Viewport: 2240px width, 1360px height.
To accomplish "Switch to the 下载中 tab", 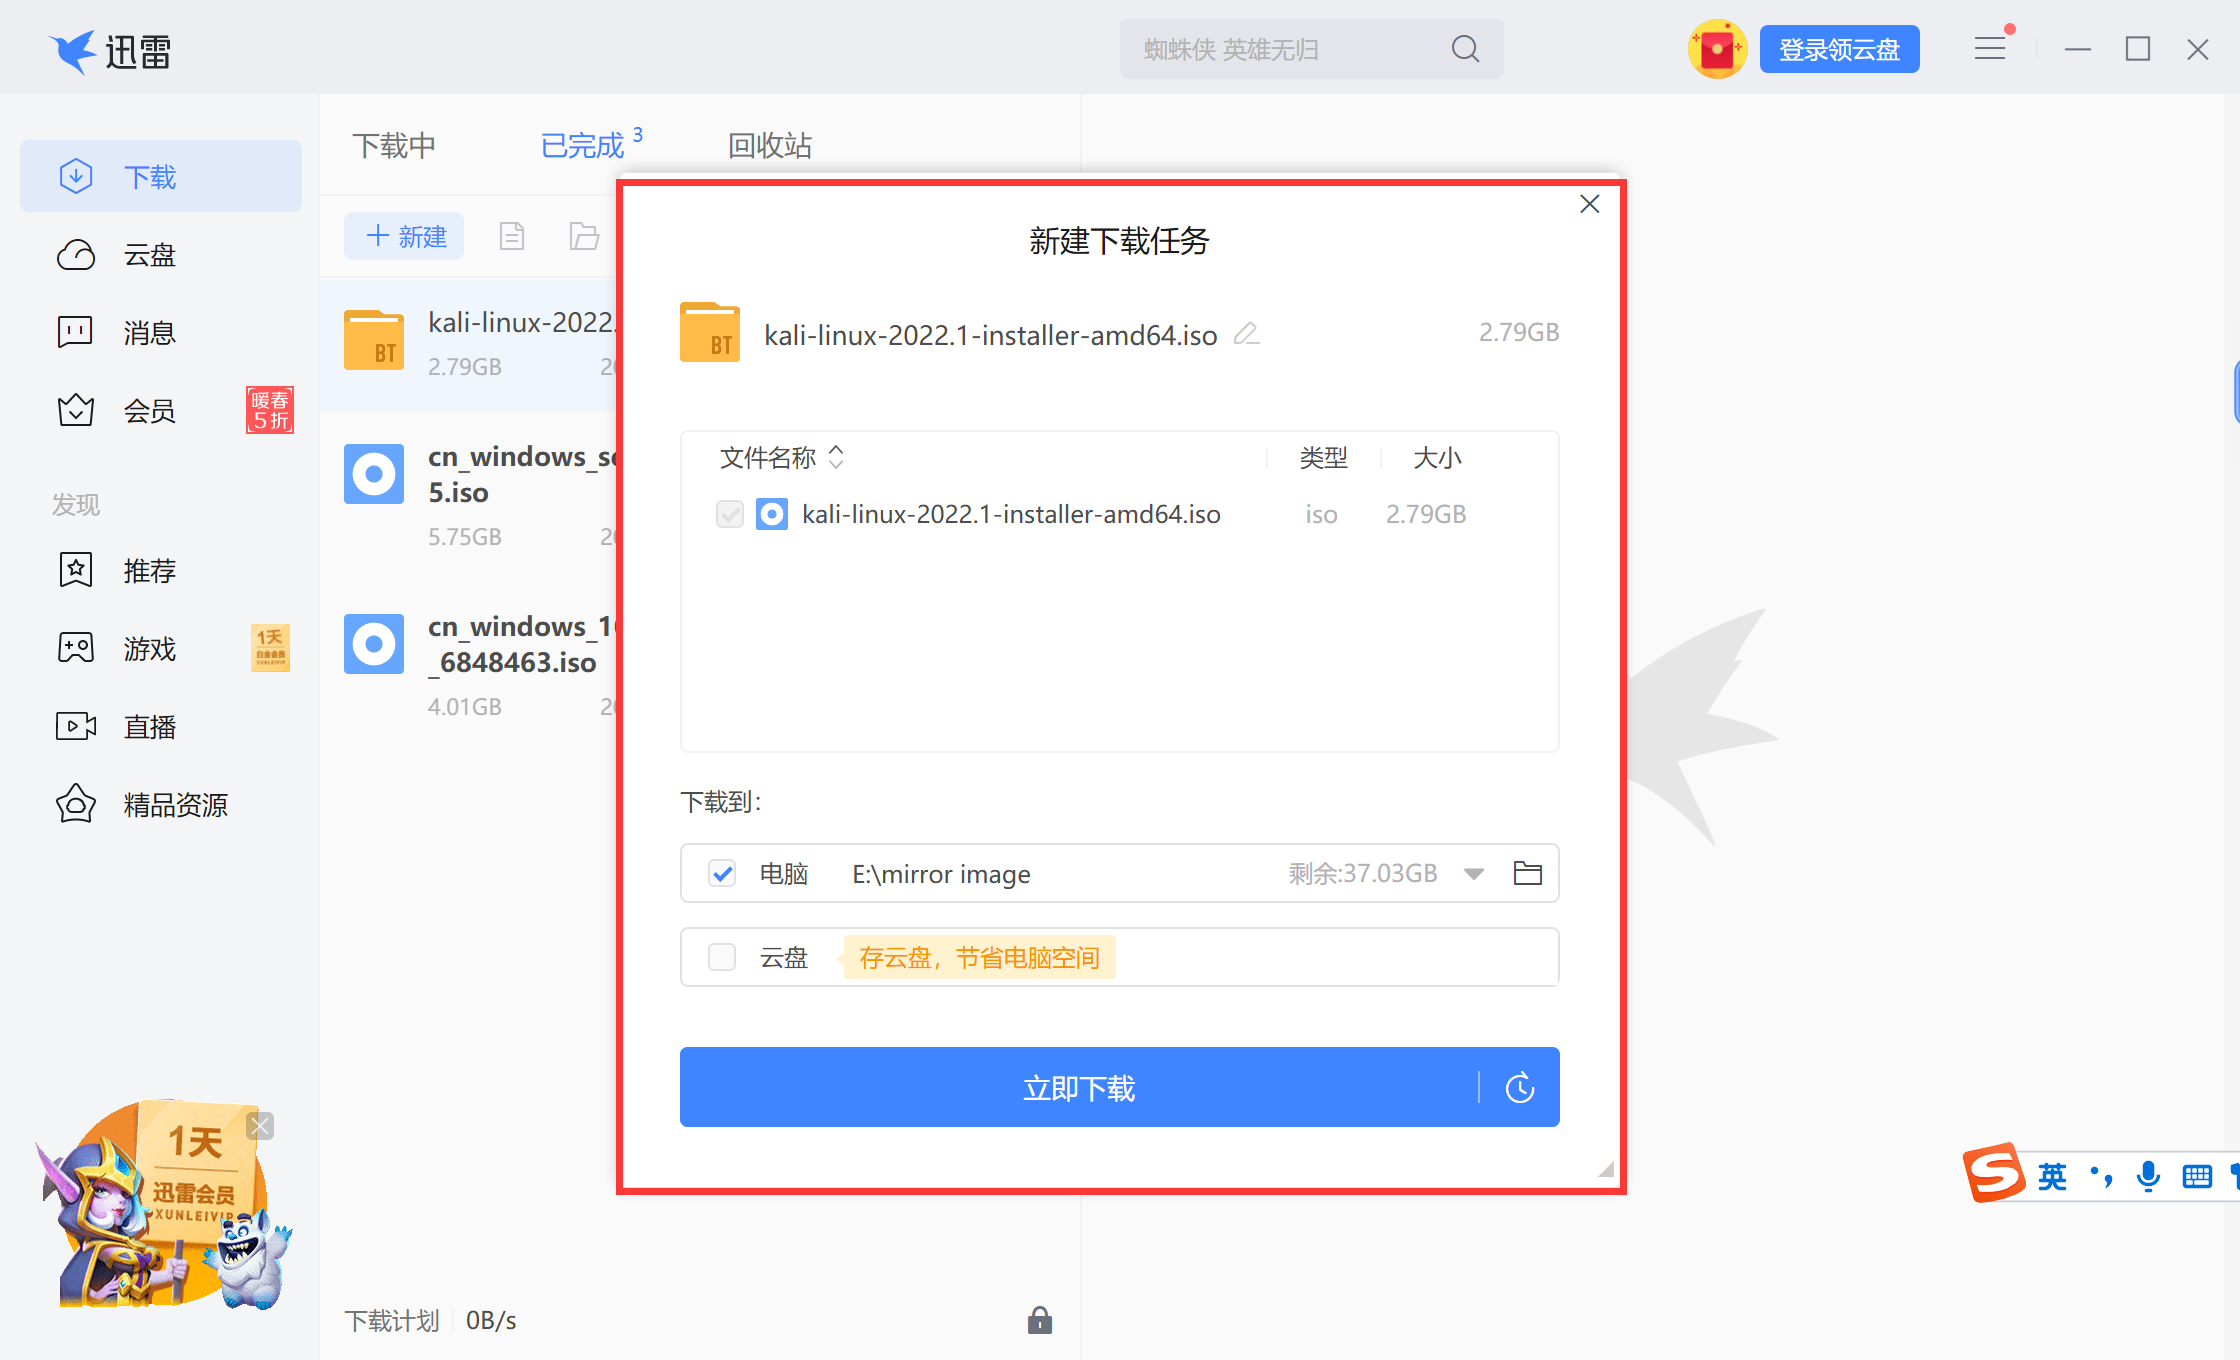I will point(393,145).
